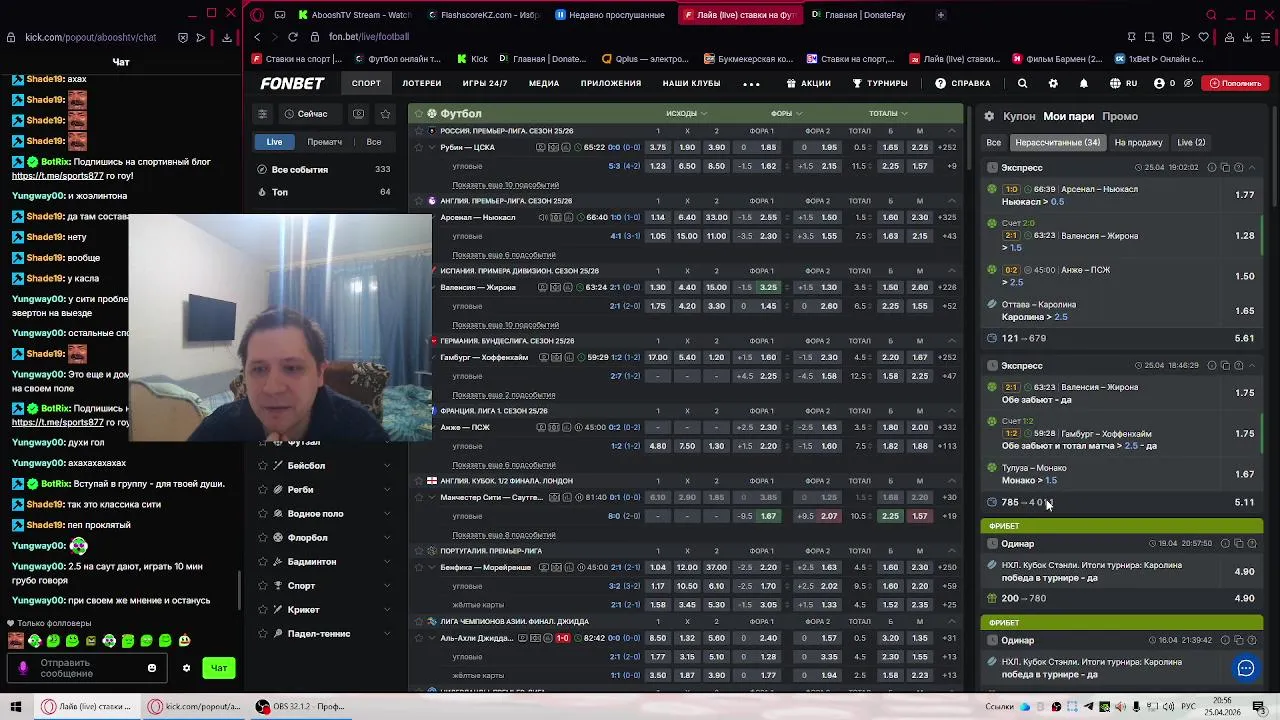
Task: Favorite Бадминтон with its star
Action: pos(263,562)
